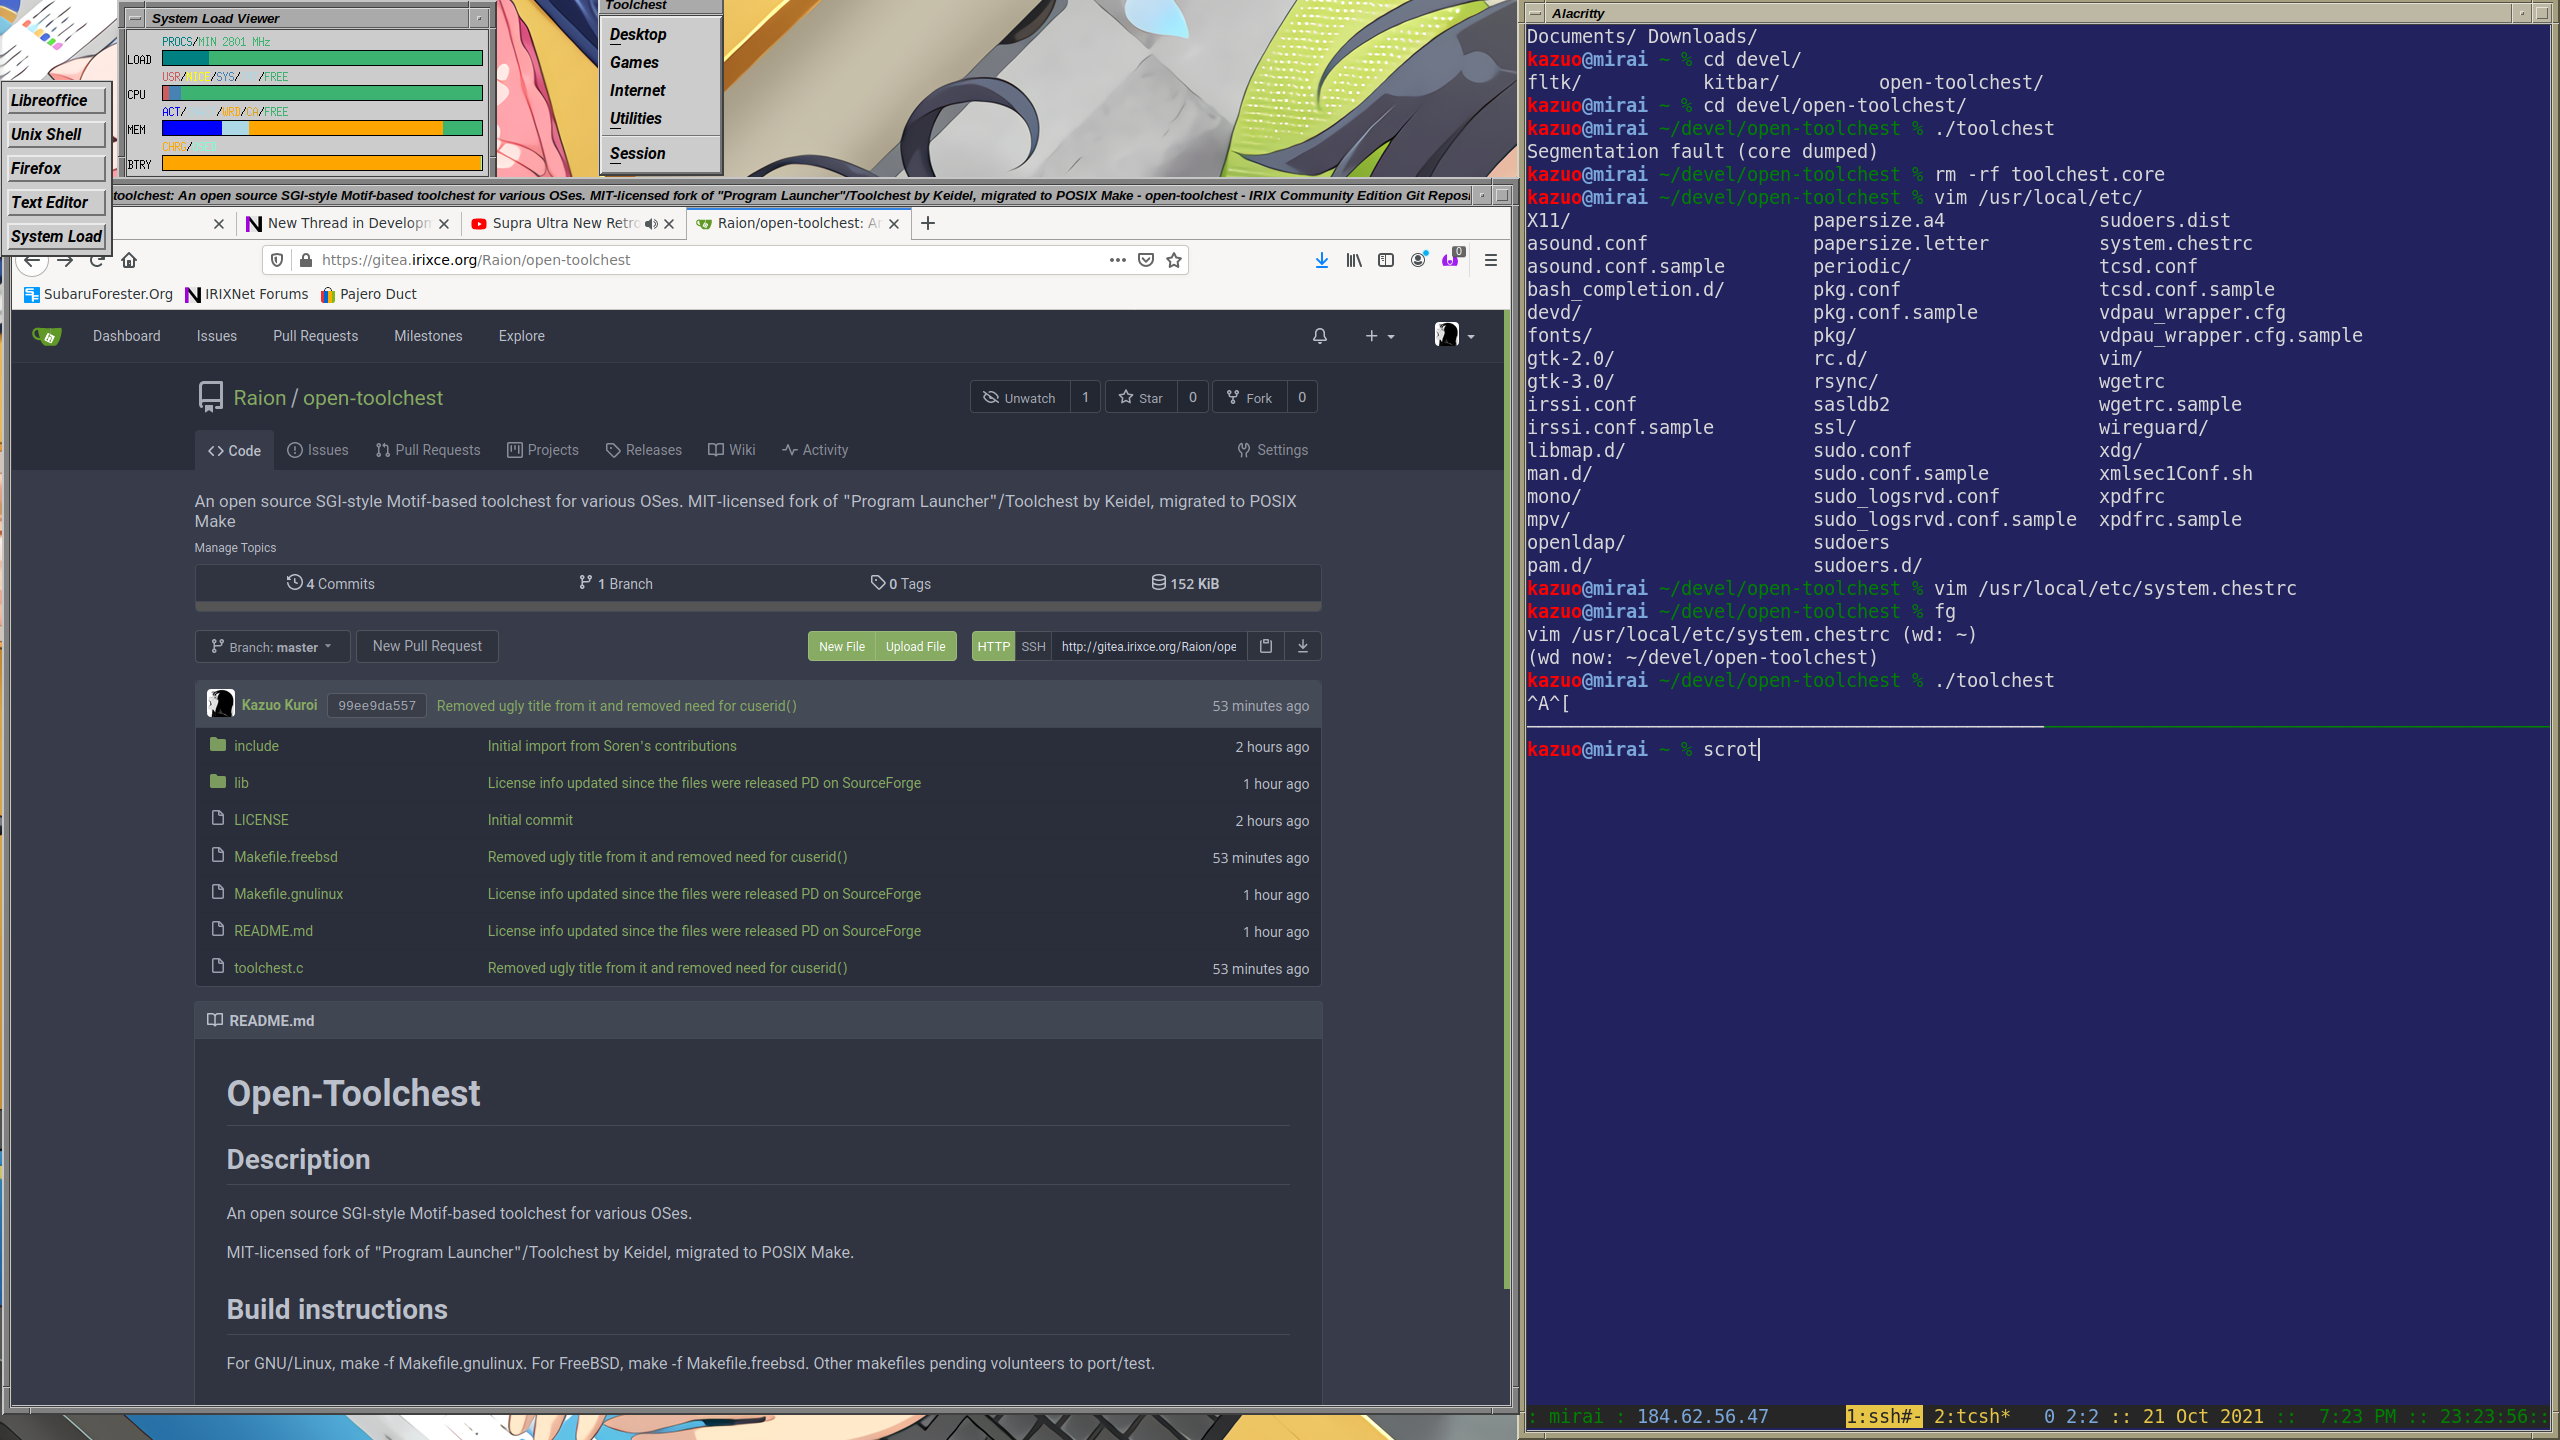Open toolchest.c file link
This screenshot has width=2560, height=1440.
tap(268, 968)
